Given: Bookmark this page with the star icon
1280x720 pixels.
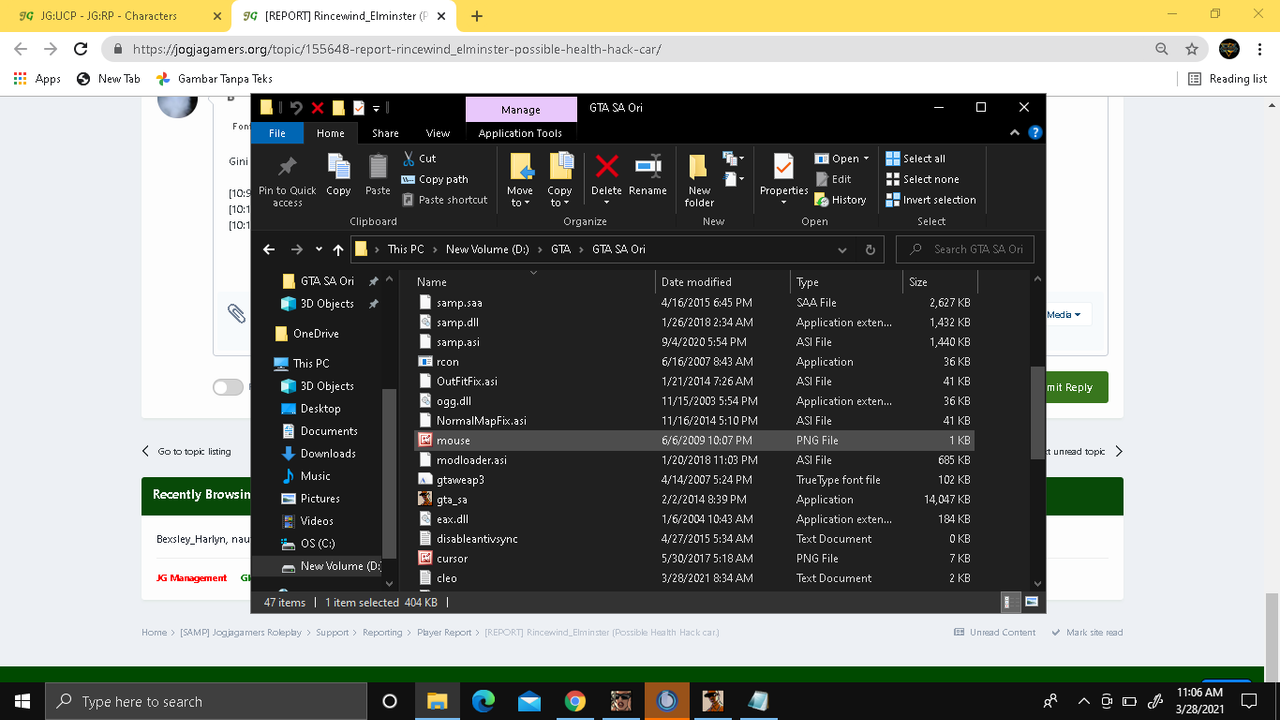Looking at the screenshot, I should [1191, 48].
